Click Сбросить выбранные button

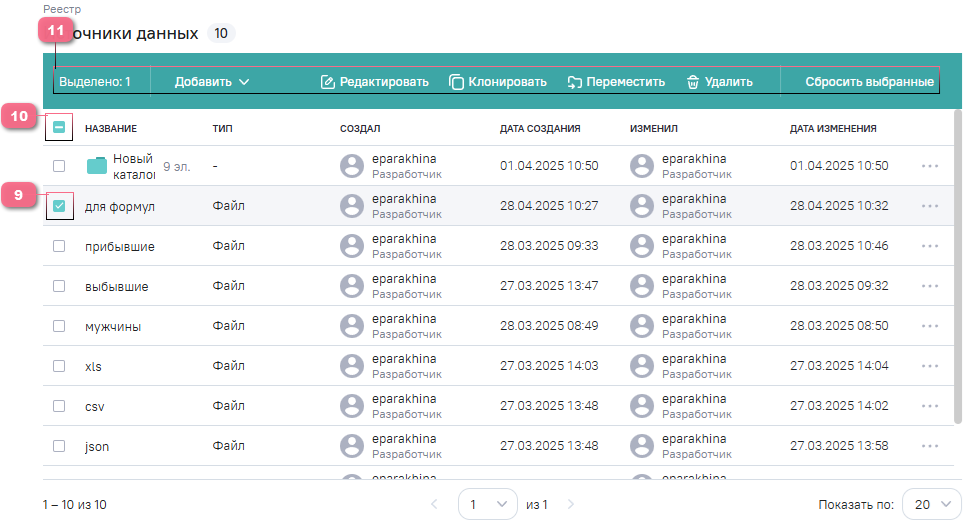pos(869,82)
